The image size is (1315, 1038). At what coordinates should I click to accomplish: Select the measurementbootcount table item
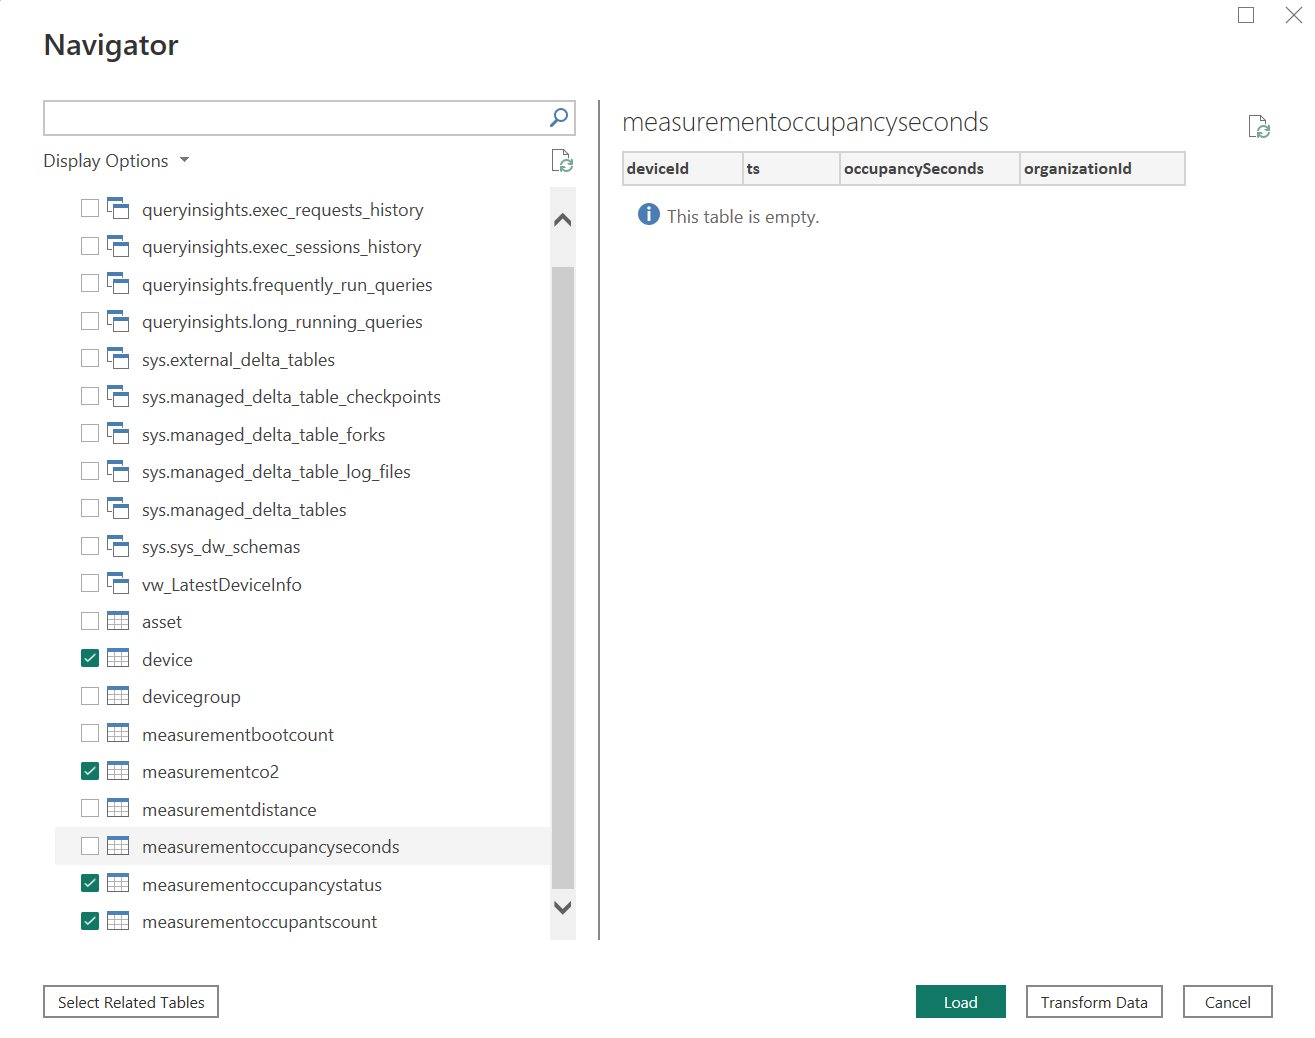(x=238, y=735)
